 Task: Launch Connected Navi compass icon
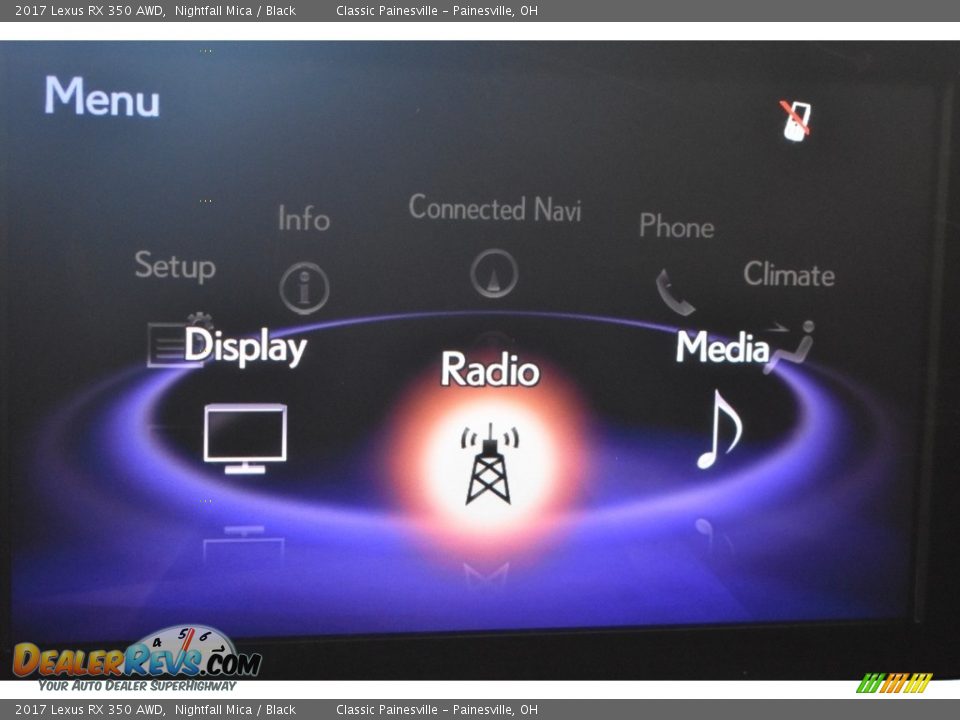494,273
